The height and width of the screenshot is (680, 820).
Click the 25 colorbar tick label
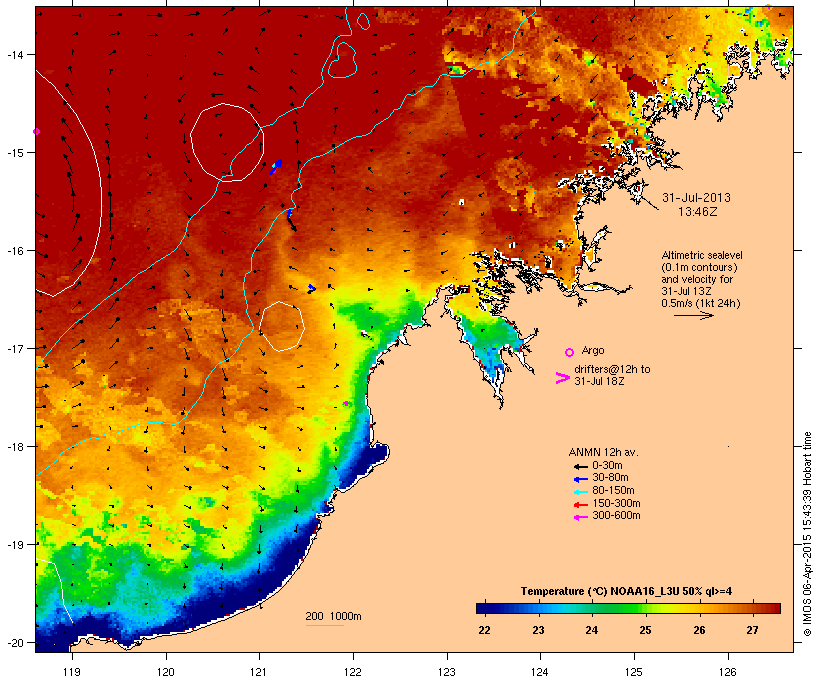(x=645, y=630)
